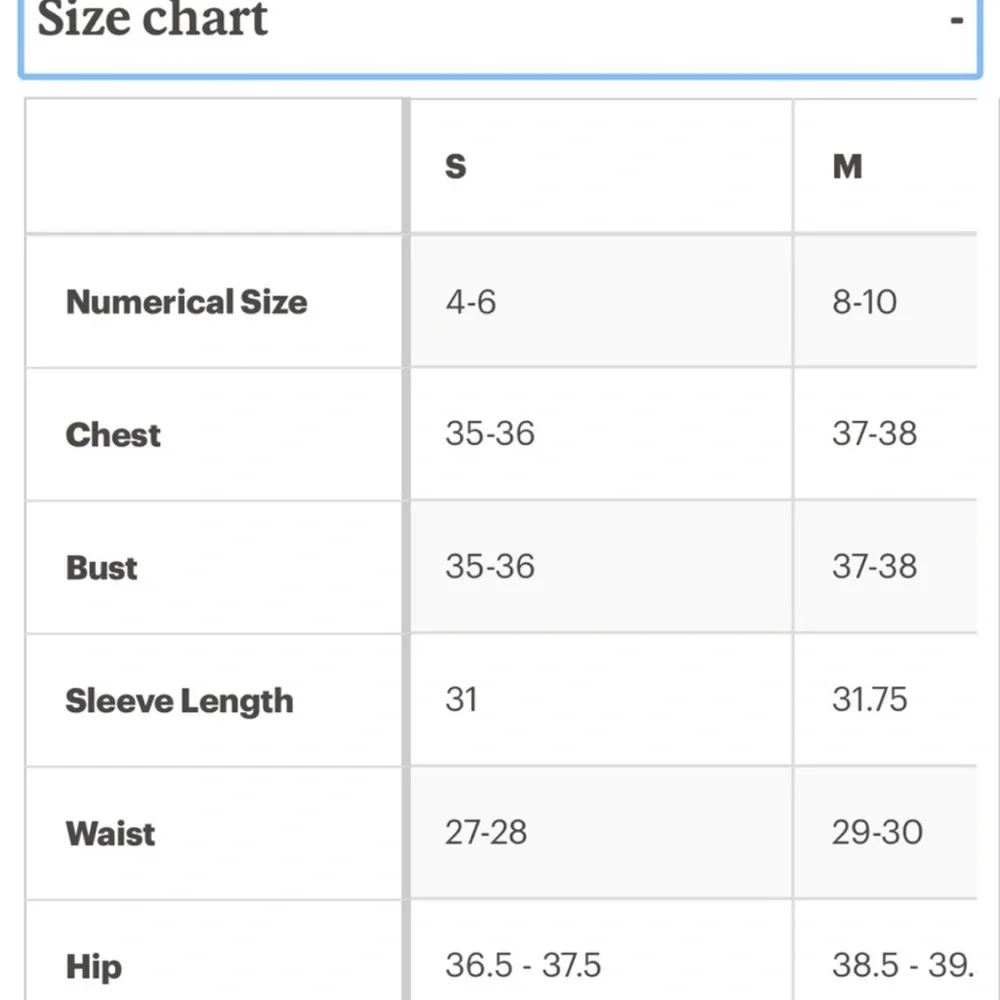Click the sleeve length value 31
Image resolution: width=1000 pixels, height=1000 pixels.
pyautogui.click(x=461, y=700)
